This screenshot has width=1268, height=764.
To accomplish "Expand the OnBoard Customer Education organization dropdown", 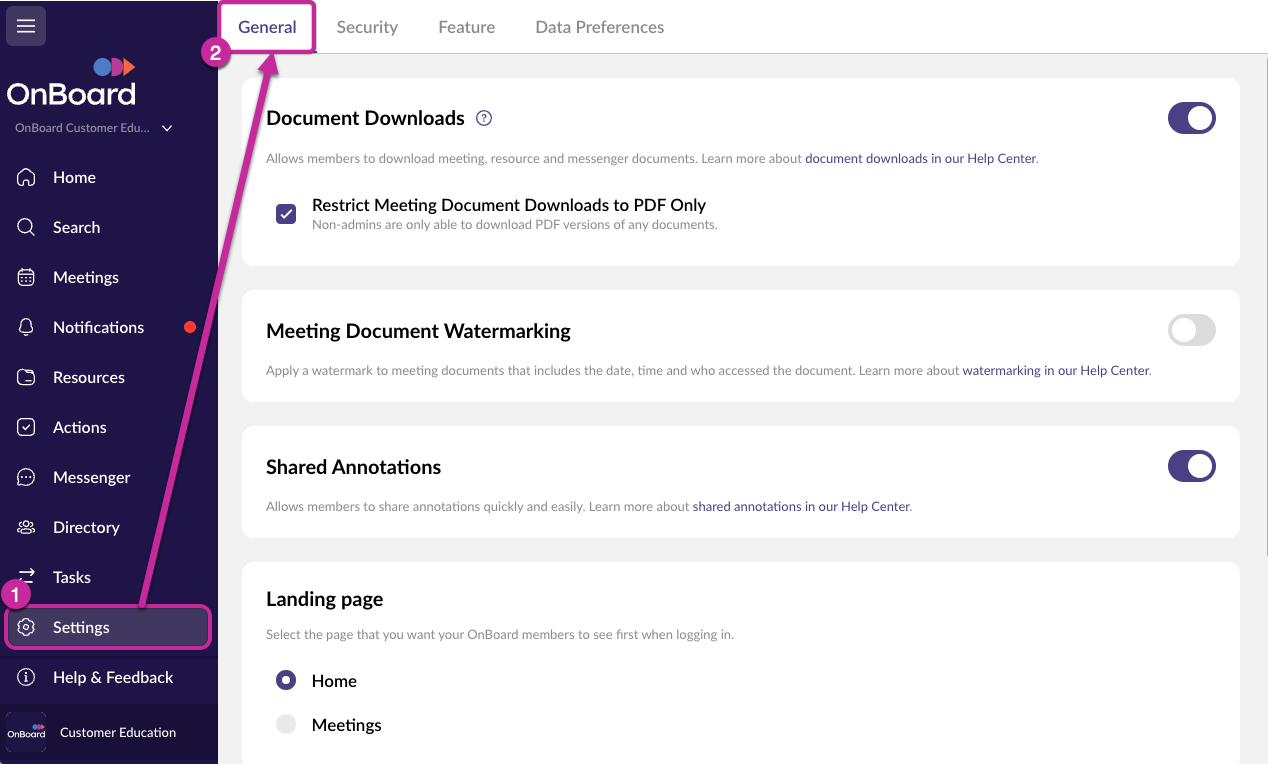I will (x=167, y=128).
